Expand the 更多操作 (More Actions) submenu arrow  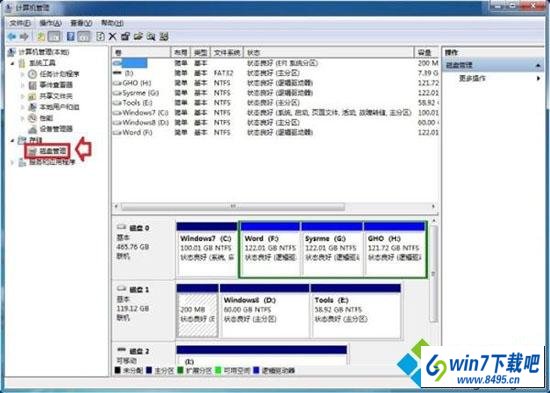(538, 78)
